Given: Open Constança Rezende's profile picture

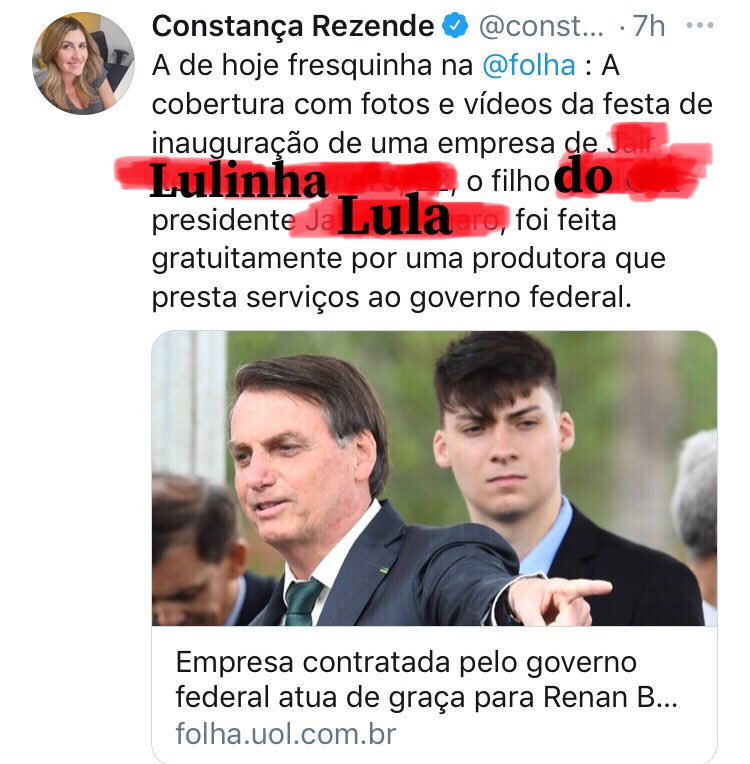Looking at the screenshot, I should coord(83,64).
